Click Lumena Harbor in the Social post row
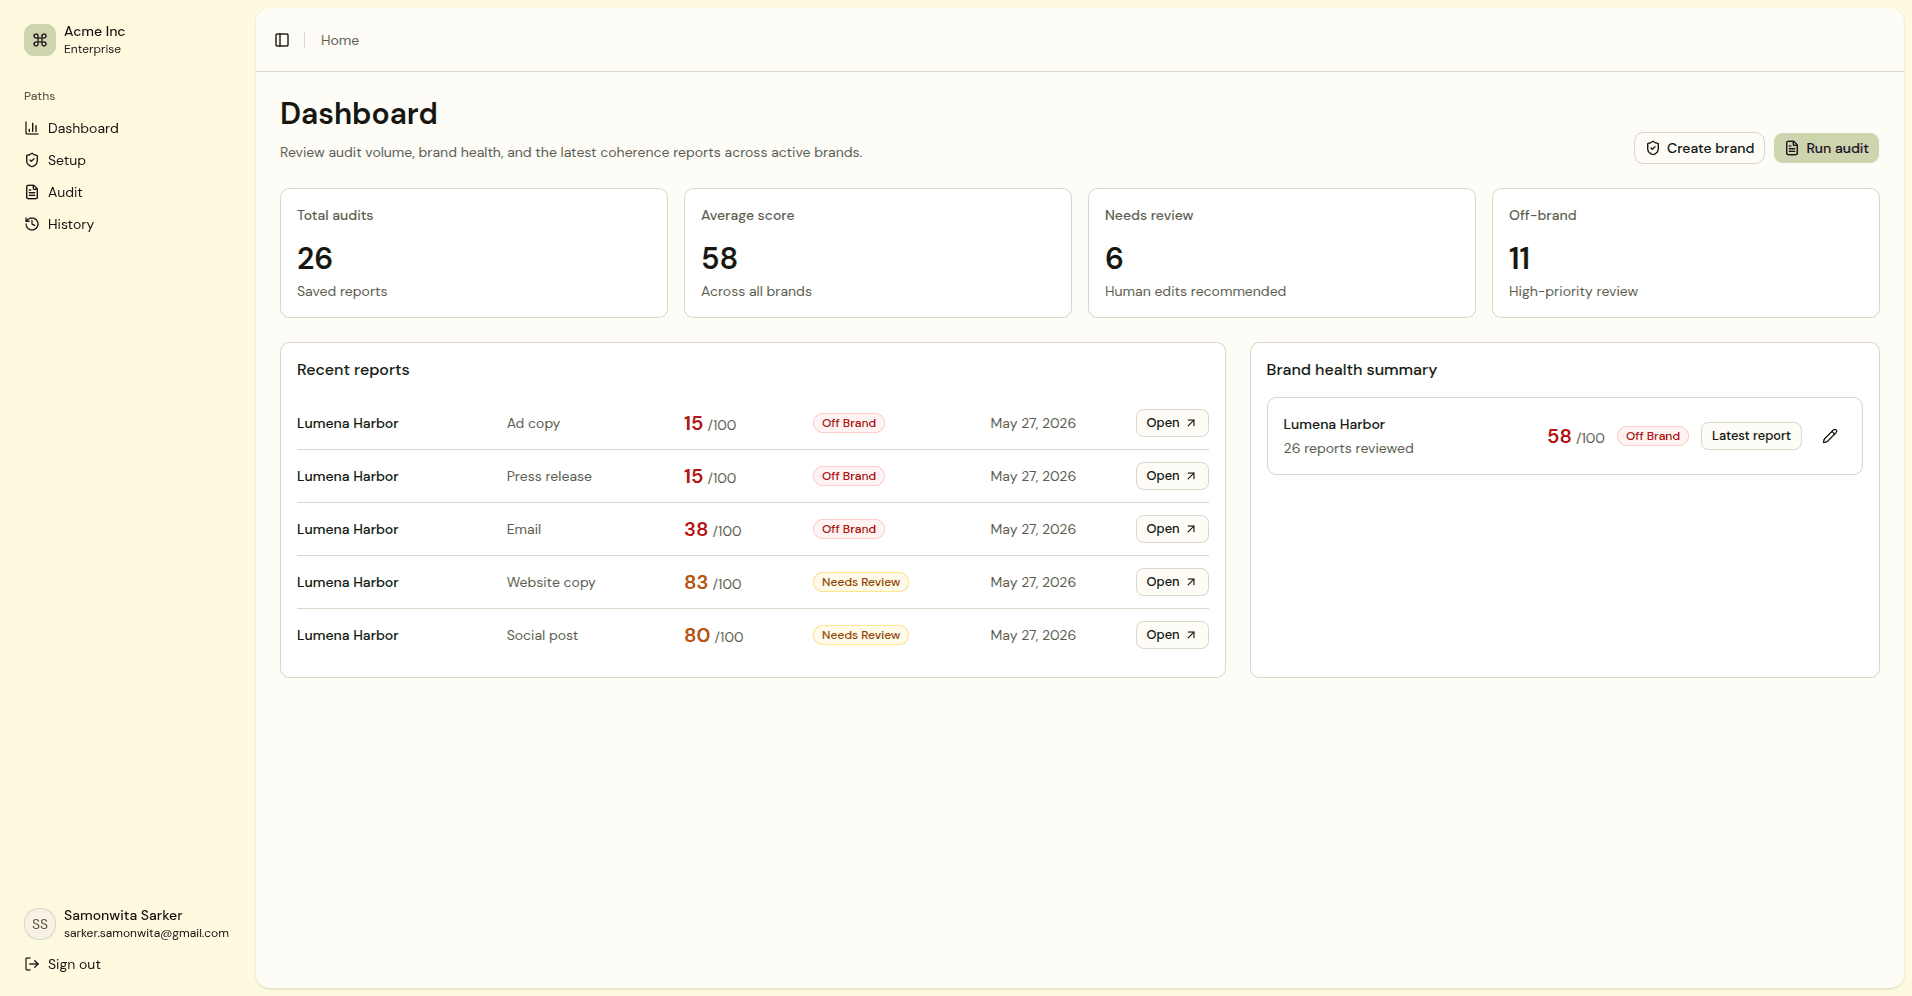This screenshot has width=1912, height=996. (x=347, y=635)
